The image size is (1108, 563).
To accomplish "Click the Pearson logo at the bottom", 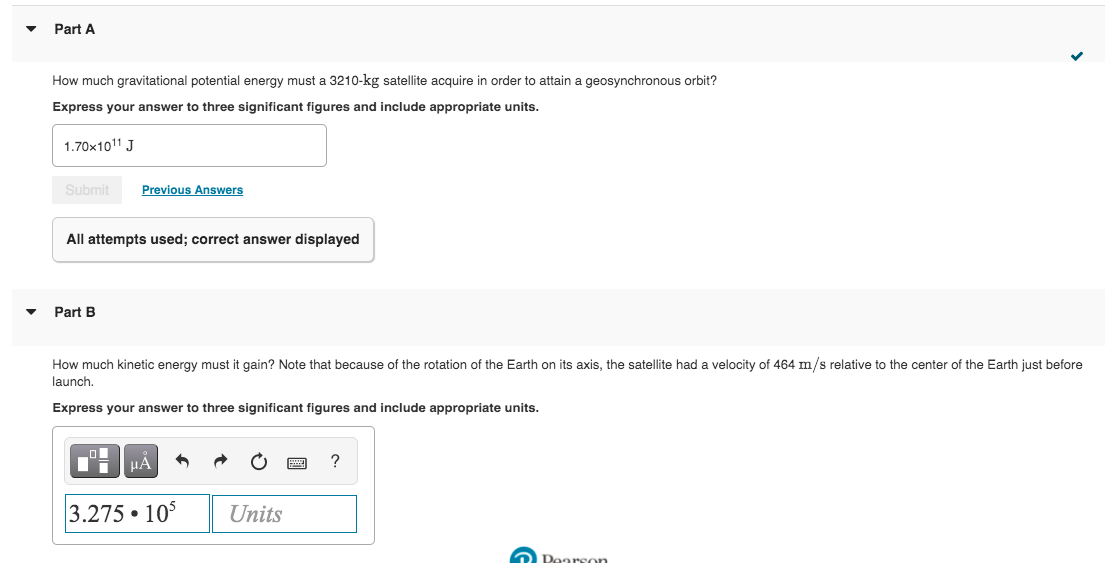I will click(x=558, y=555).
